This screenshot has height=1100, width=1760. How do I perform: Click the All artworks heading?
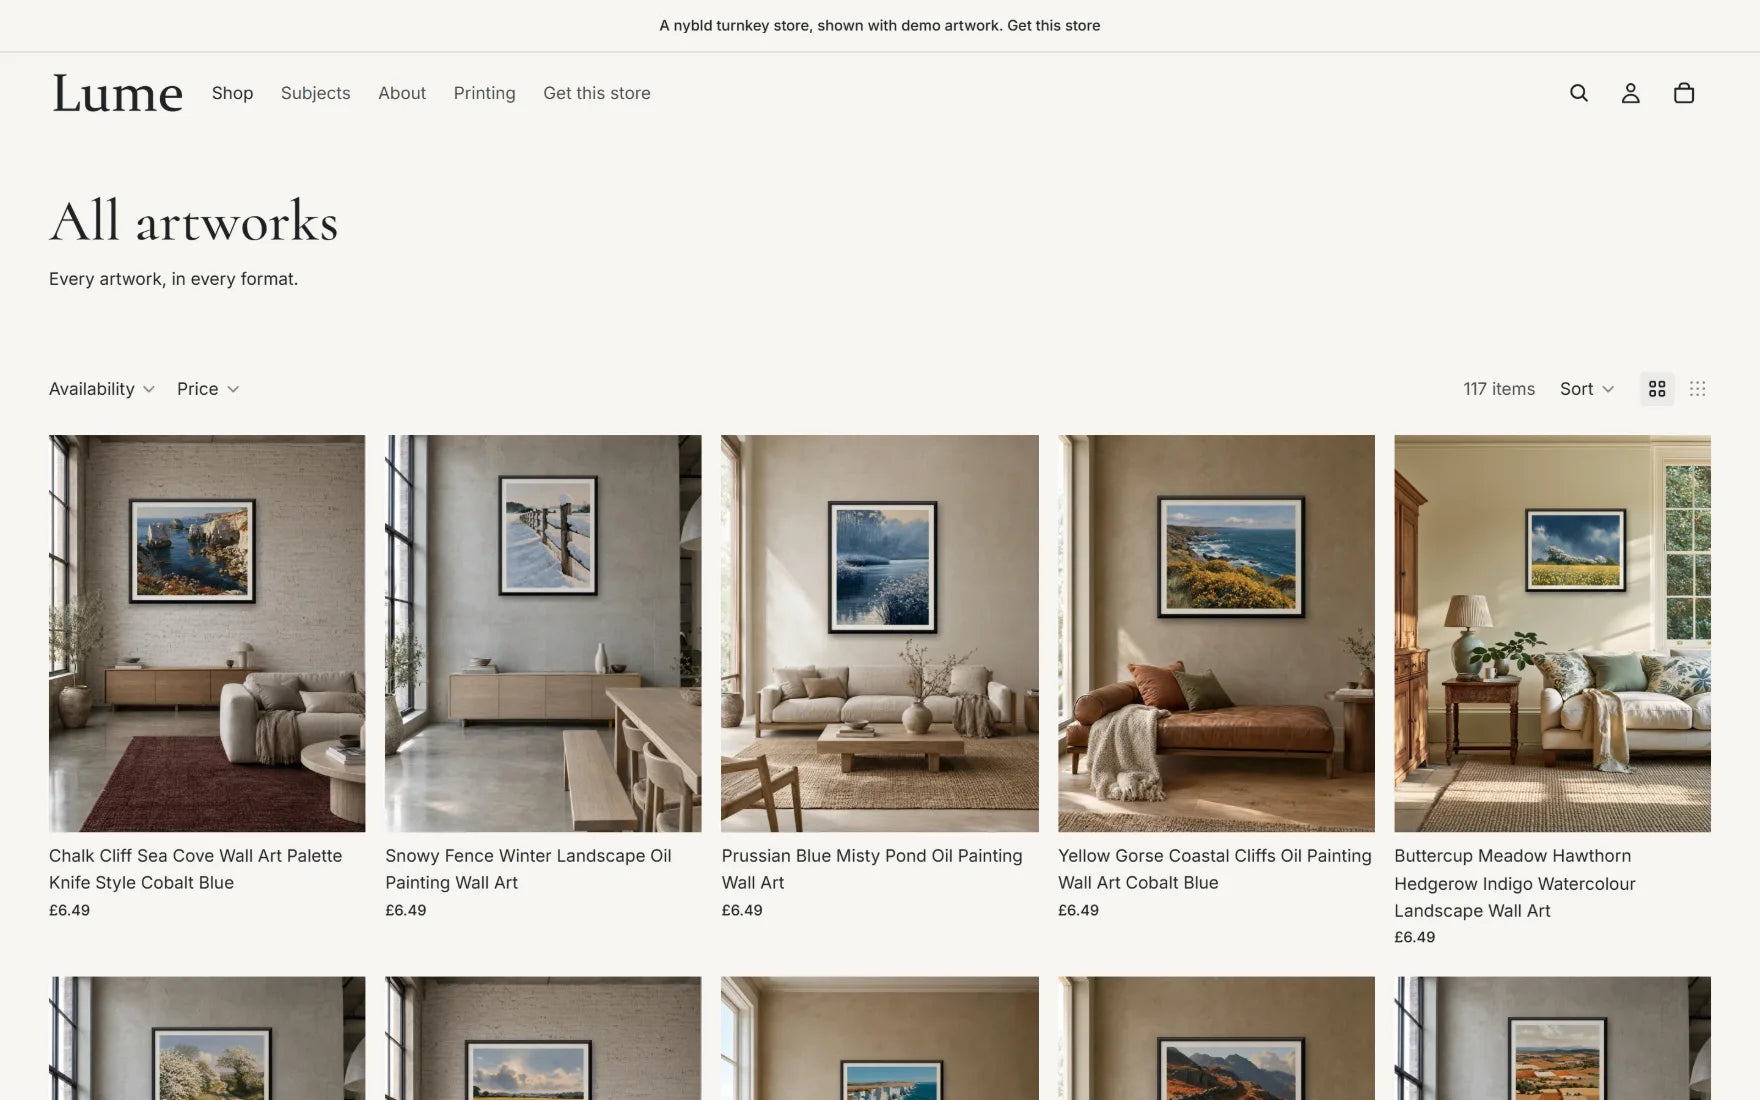pyautogui.click(x=194, y=221)
